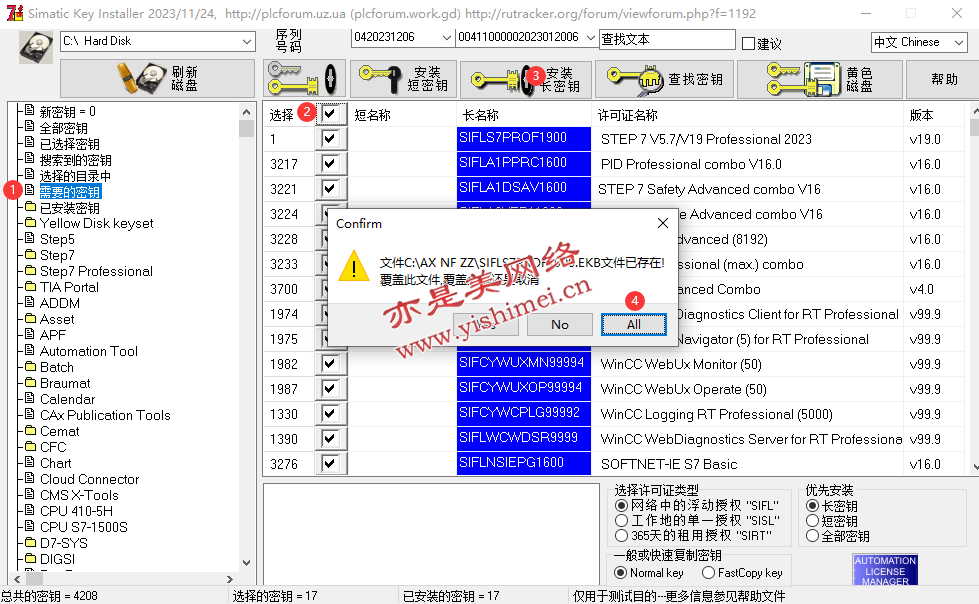Uncheck the checkbox for row 3221
The image size is (979, 604).
click(x=330, y=189)
